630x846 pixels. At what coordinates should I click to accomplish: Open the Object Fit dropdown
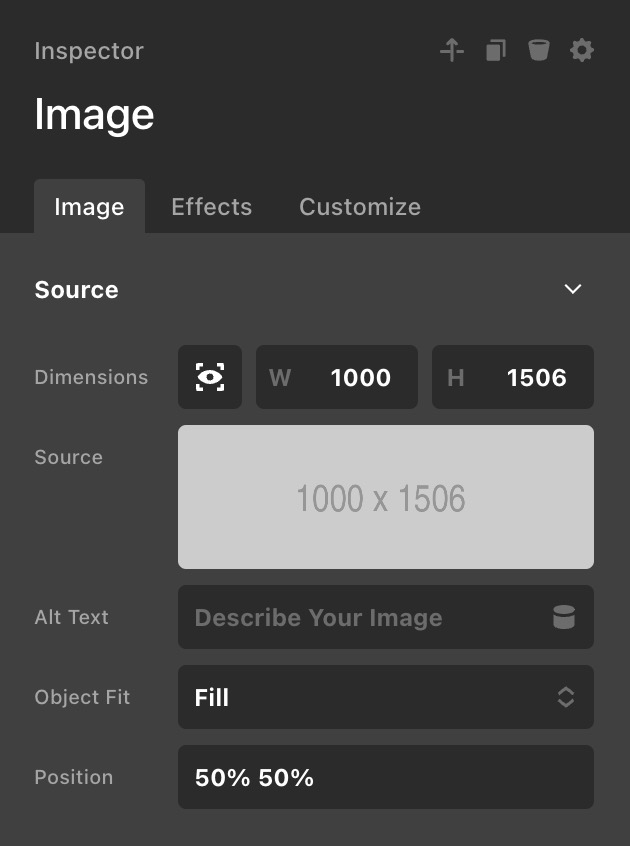coord(386,697)
